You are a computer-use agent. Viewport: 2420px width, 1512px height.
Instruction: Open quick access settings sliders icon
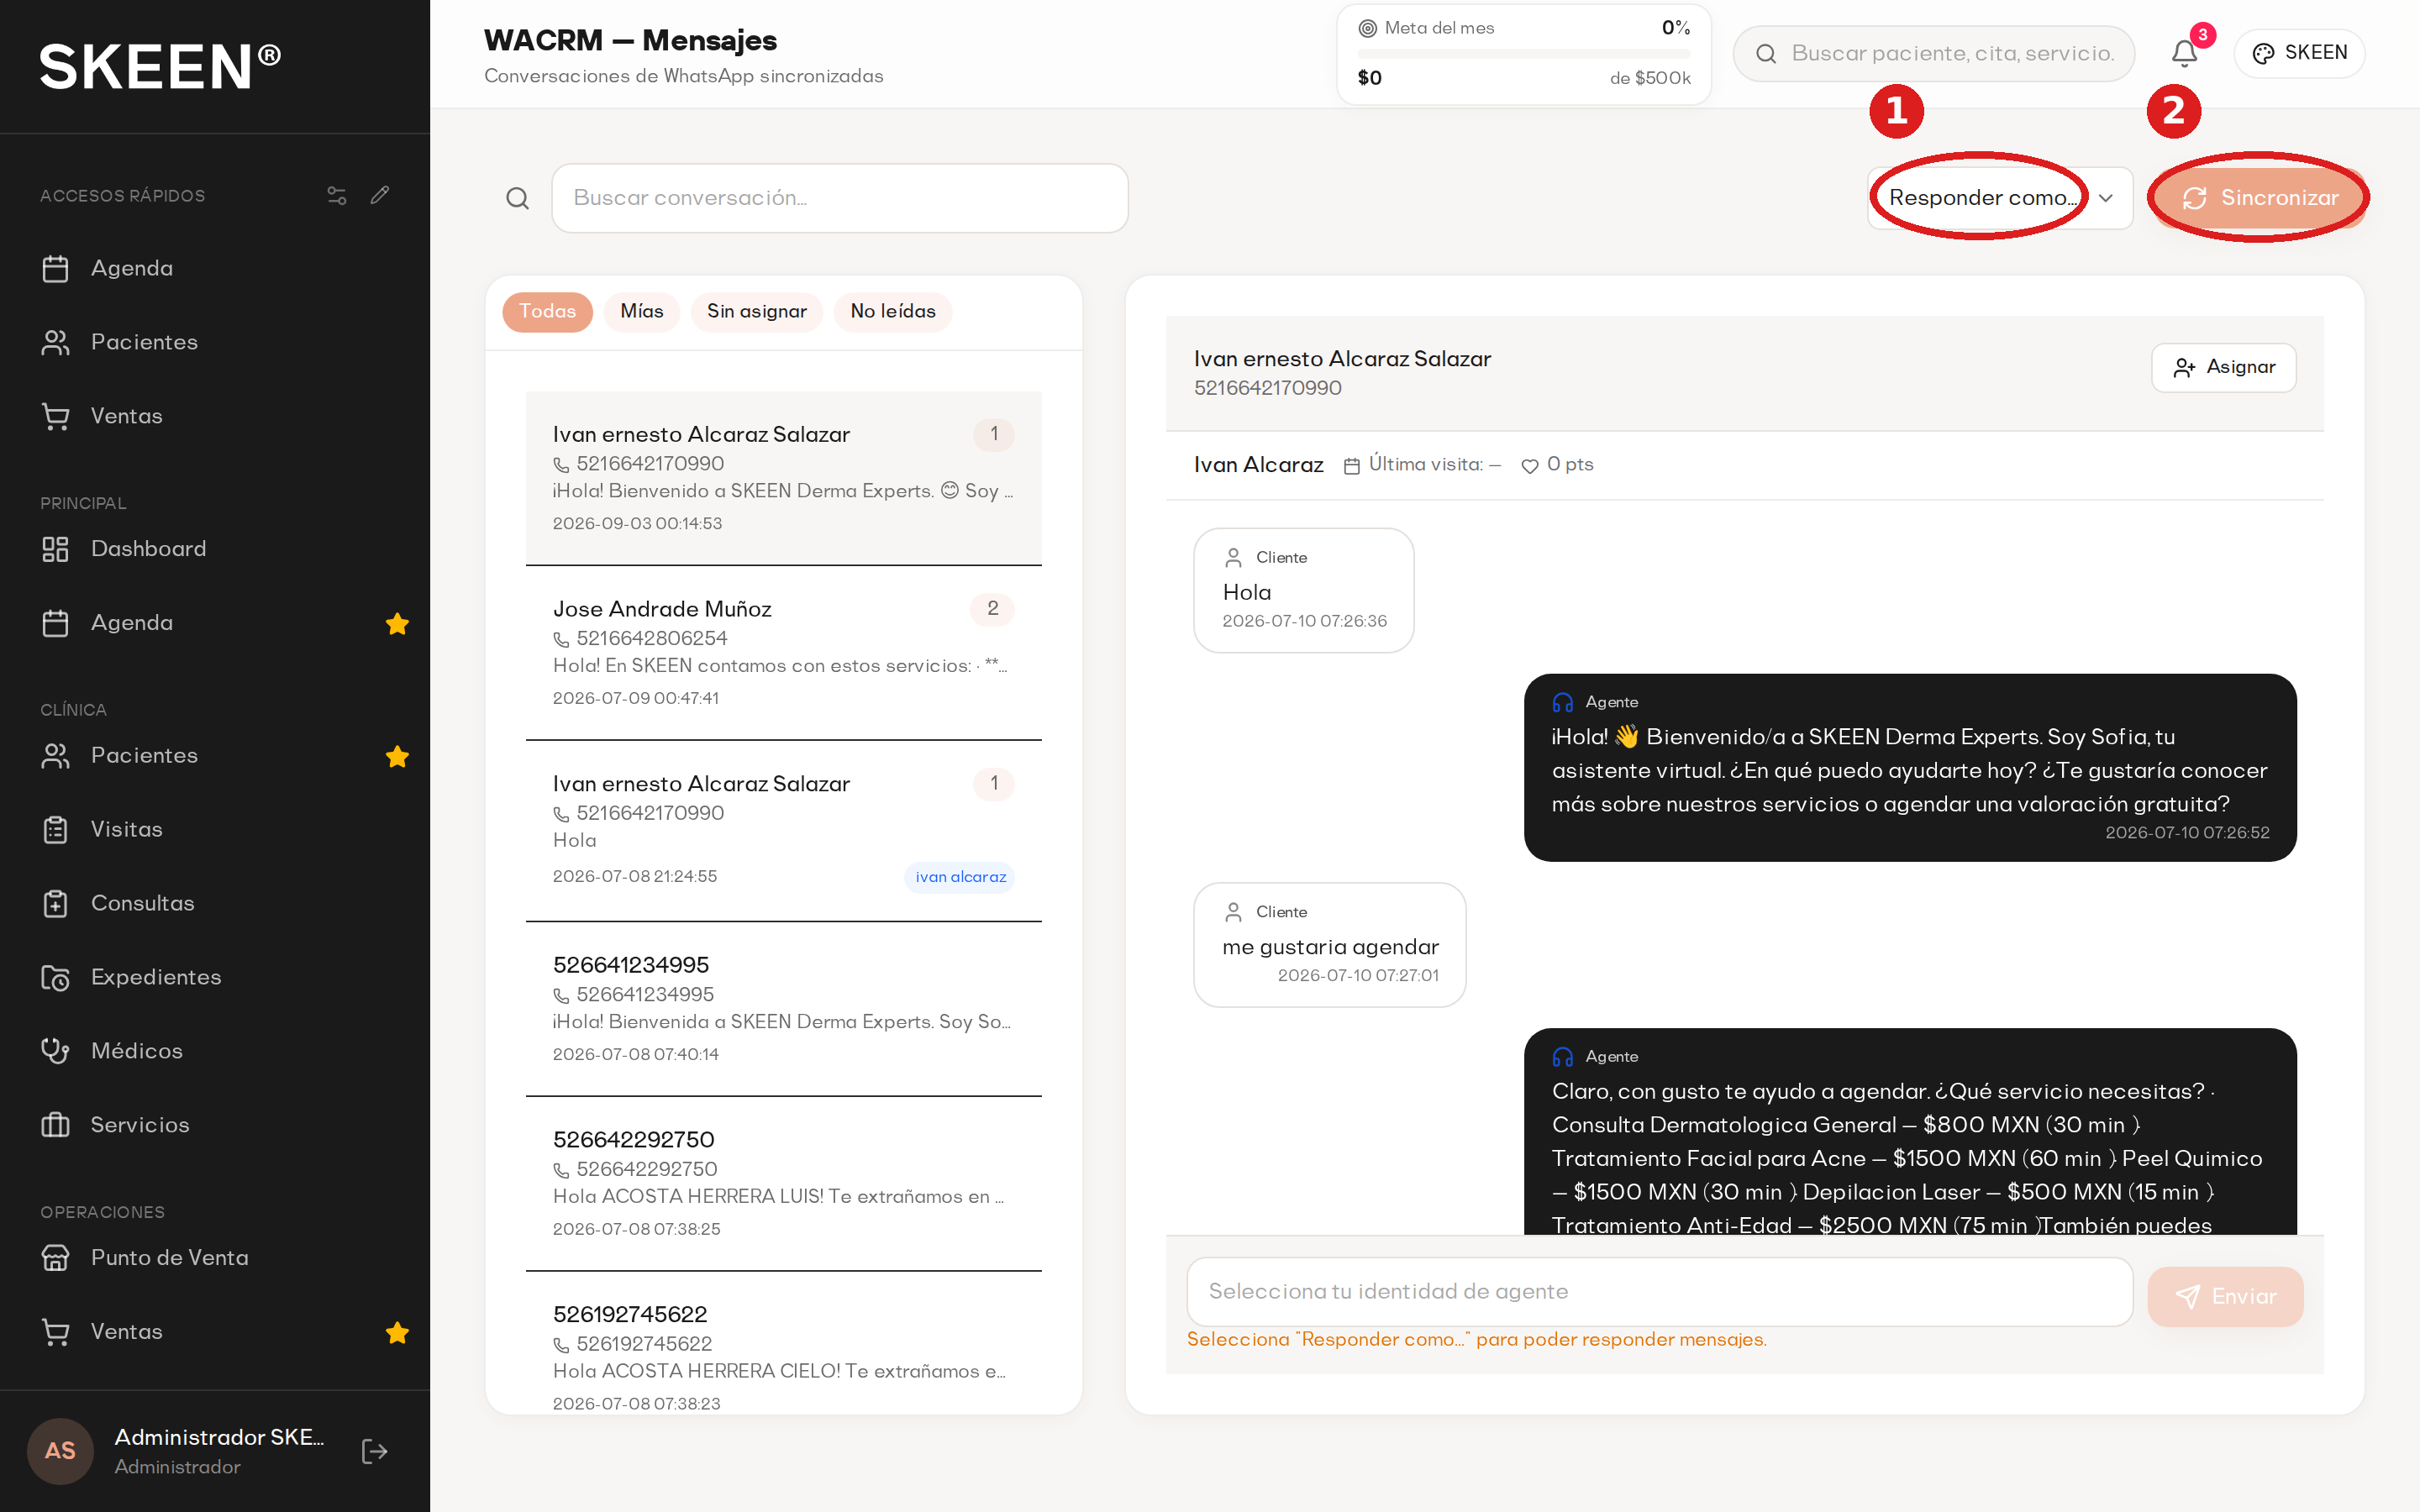click(337, 195)
